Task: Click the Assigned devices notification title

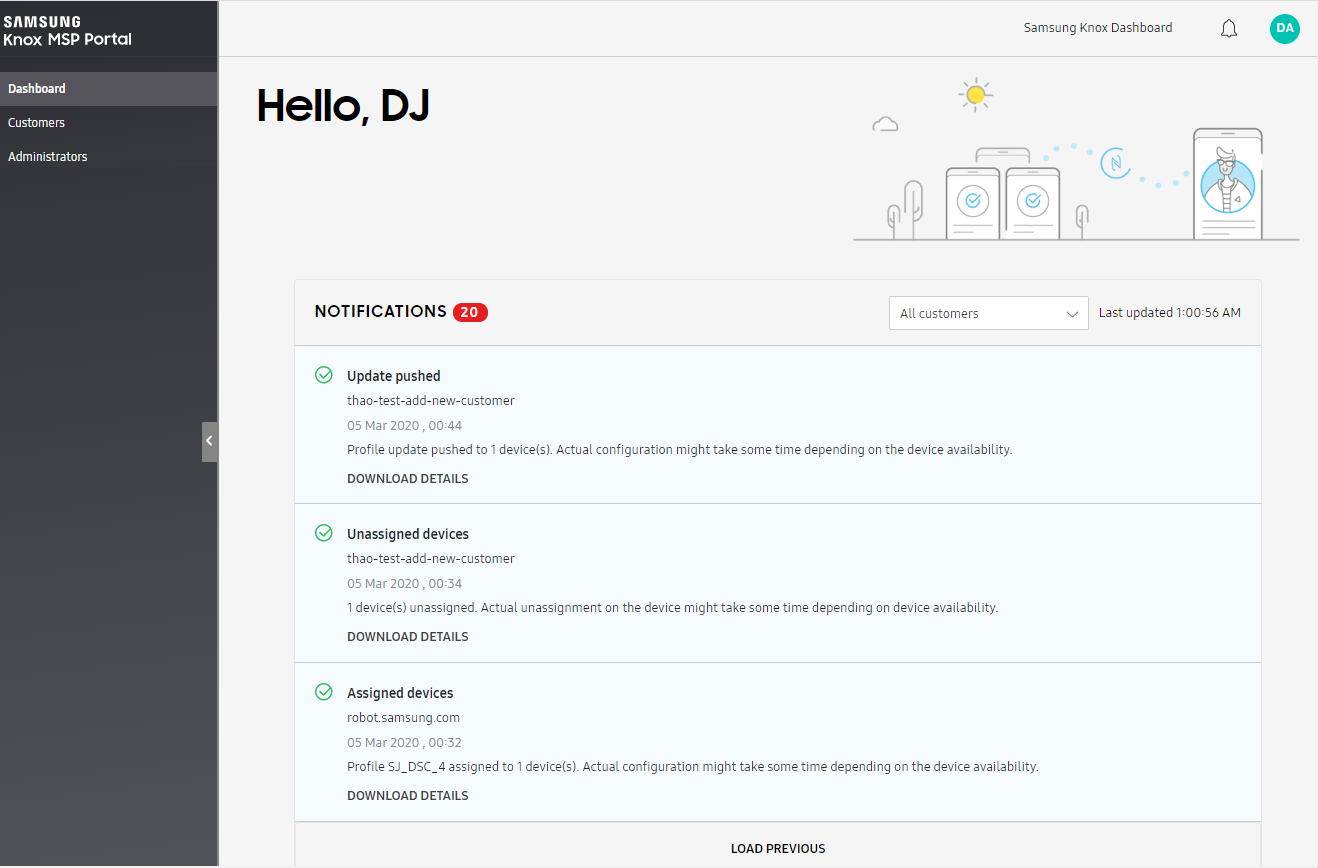Action: point(400,693)
